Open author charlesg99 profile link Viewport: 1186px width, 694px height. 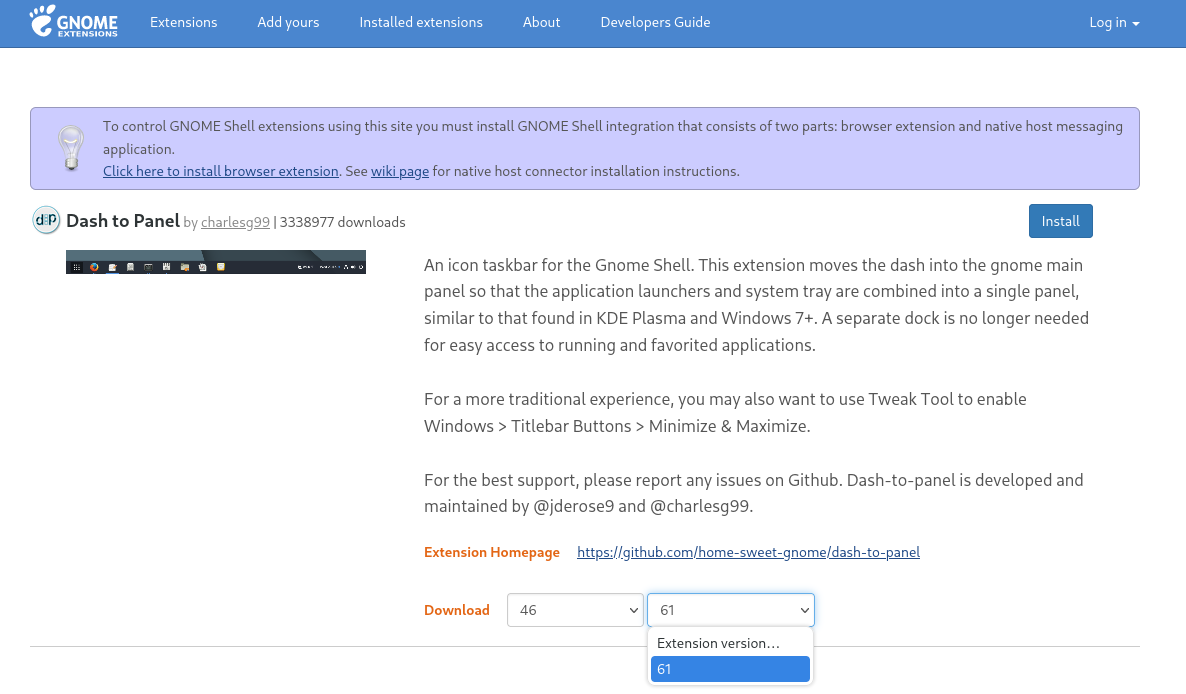235,222
